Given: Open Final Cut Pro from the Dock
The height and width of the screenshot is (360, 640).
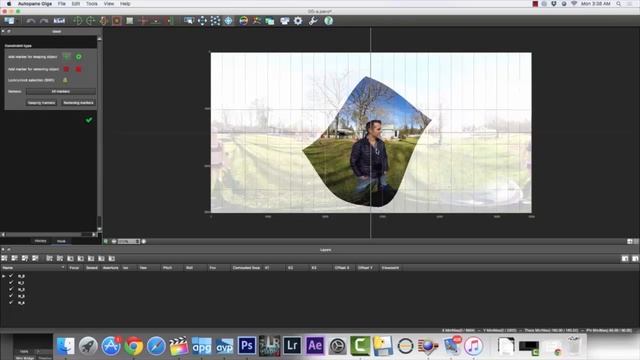Looking at the screenshot, I should point(179,346).
